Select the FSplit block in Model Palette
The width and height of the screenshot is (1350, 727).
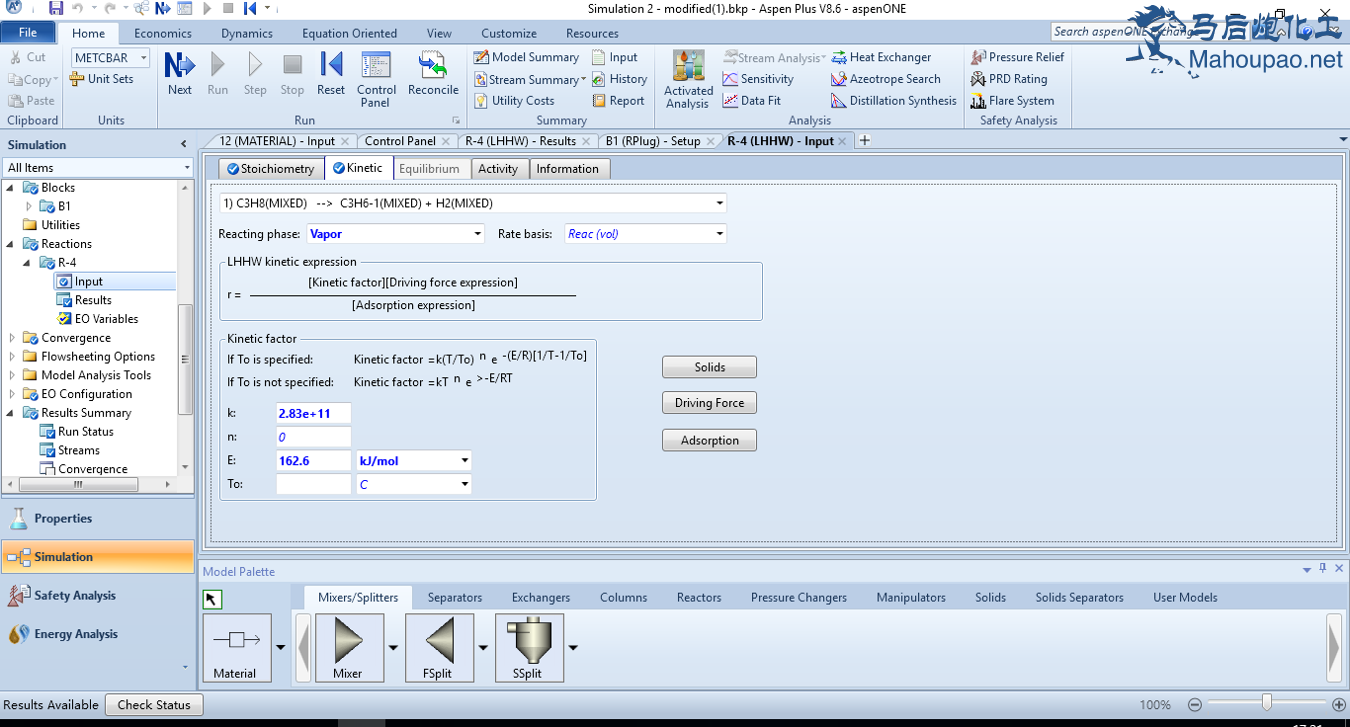pos(439,648)
